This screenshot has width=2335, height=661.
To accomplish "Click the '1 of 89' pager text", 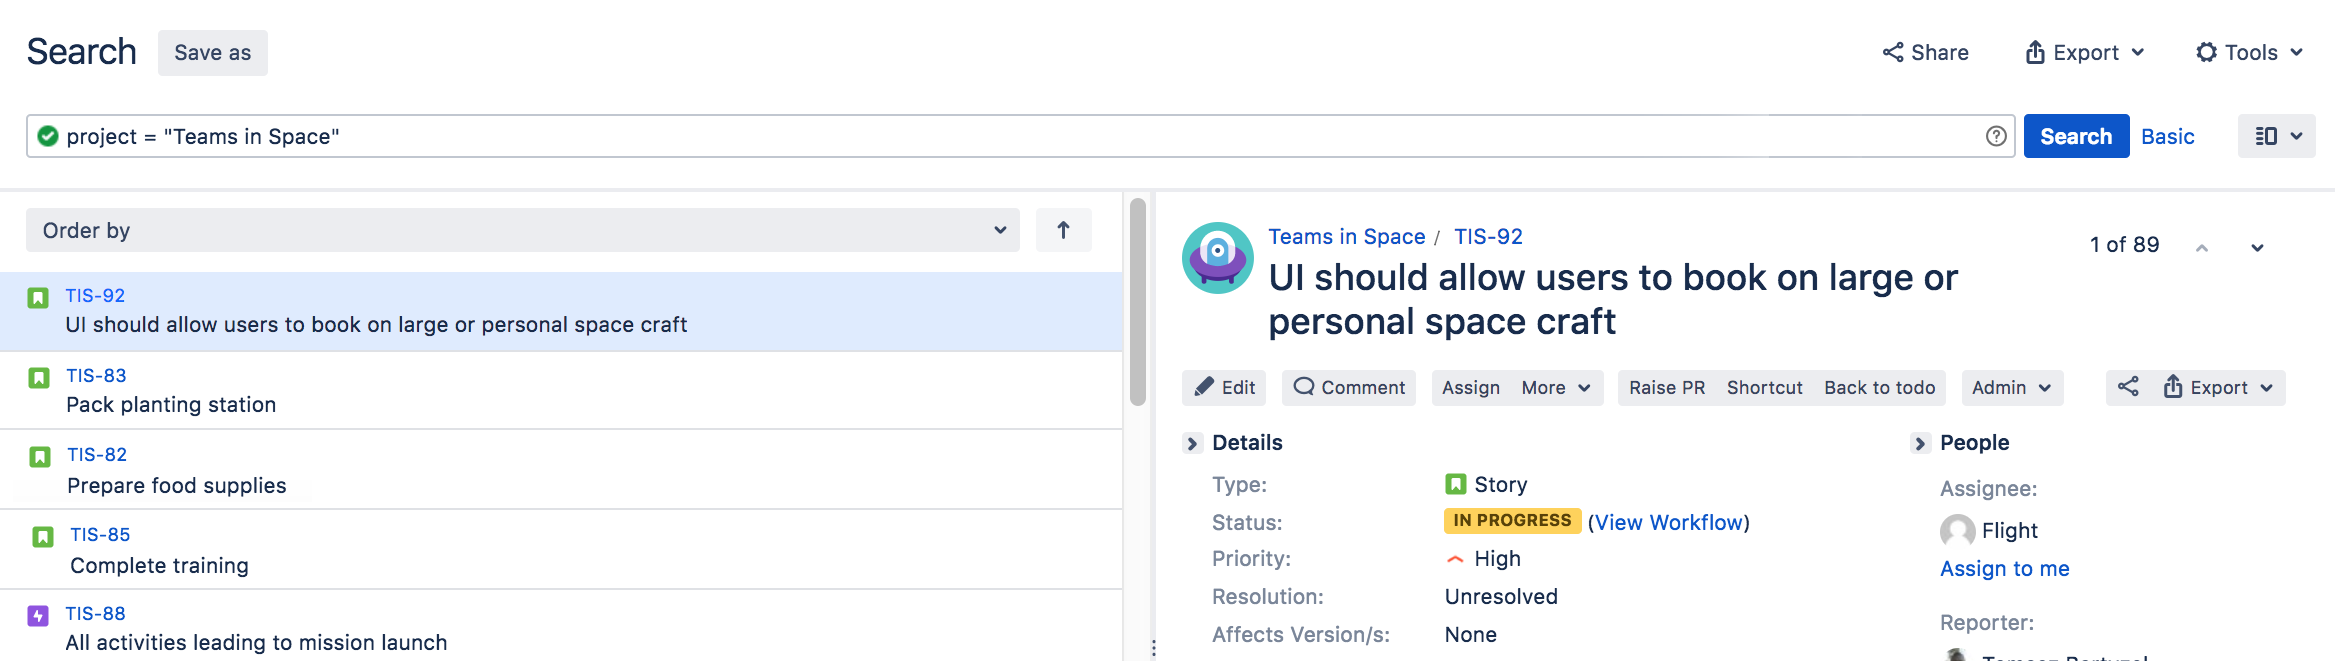I will point(2124,245).
